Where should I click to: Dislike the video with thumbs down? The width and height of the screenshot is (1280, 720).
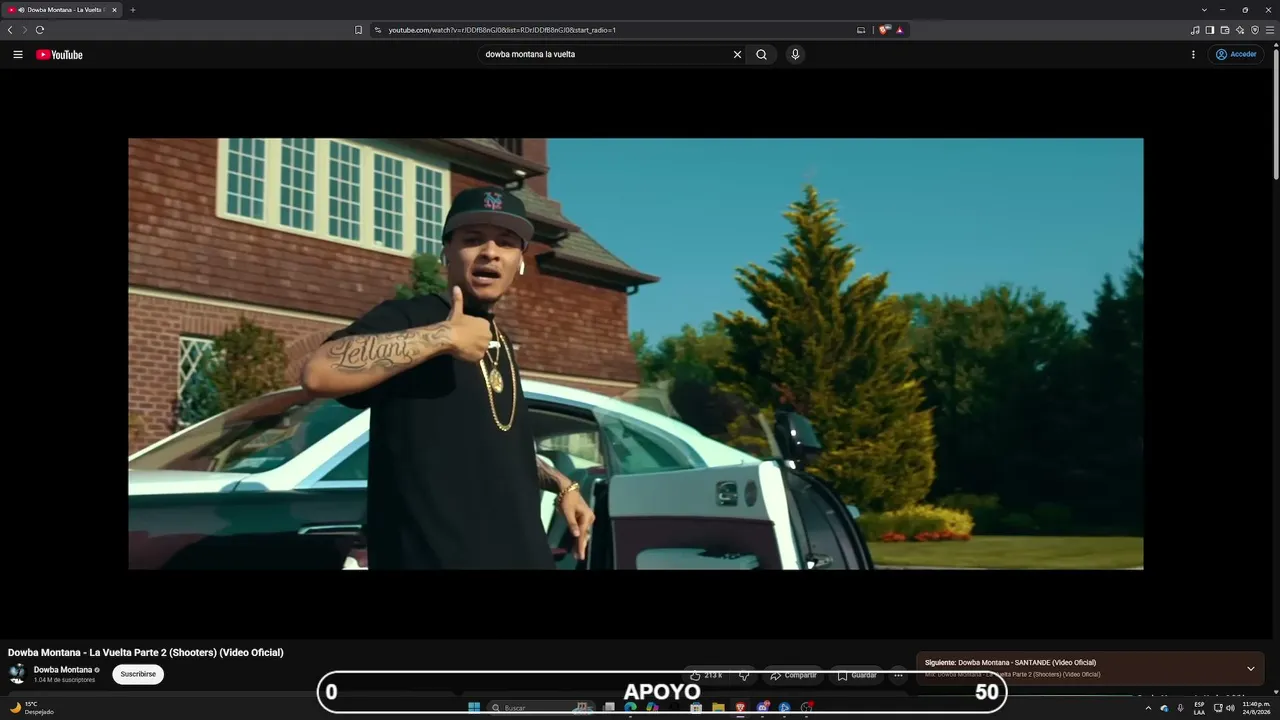pyautogui.click(x=744, y=675)
